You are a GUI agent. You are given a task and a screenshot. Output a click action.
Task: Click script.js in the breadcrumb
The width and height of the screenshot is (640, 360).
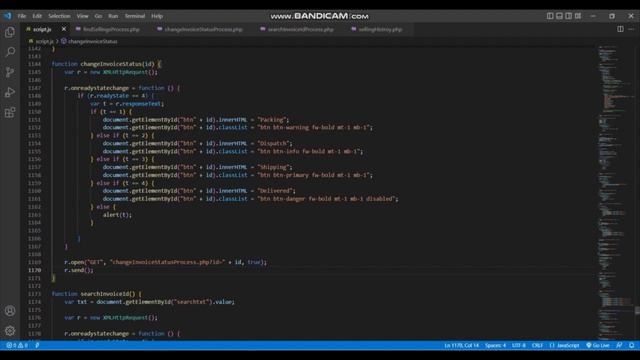click(x=44, y=41)
